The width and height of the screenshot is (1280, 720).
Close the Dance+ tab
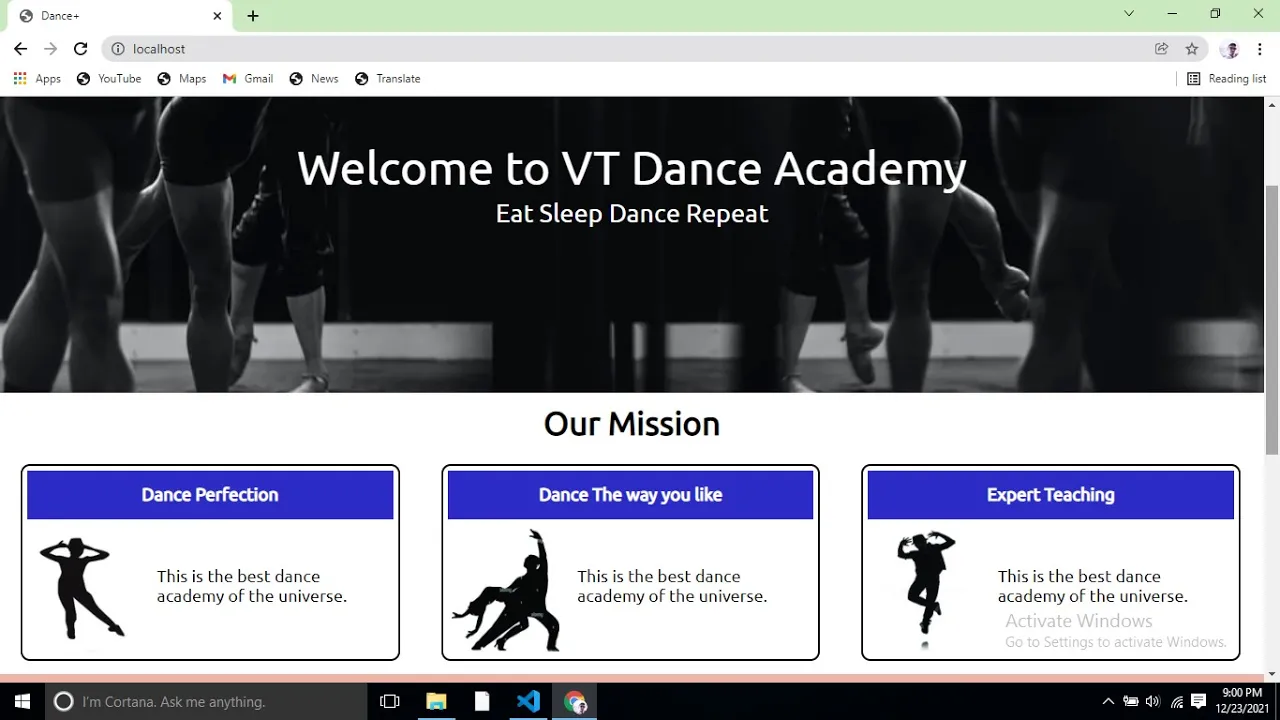tap(217, 16)
